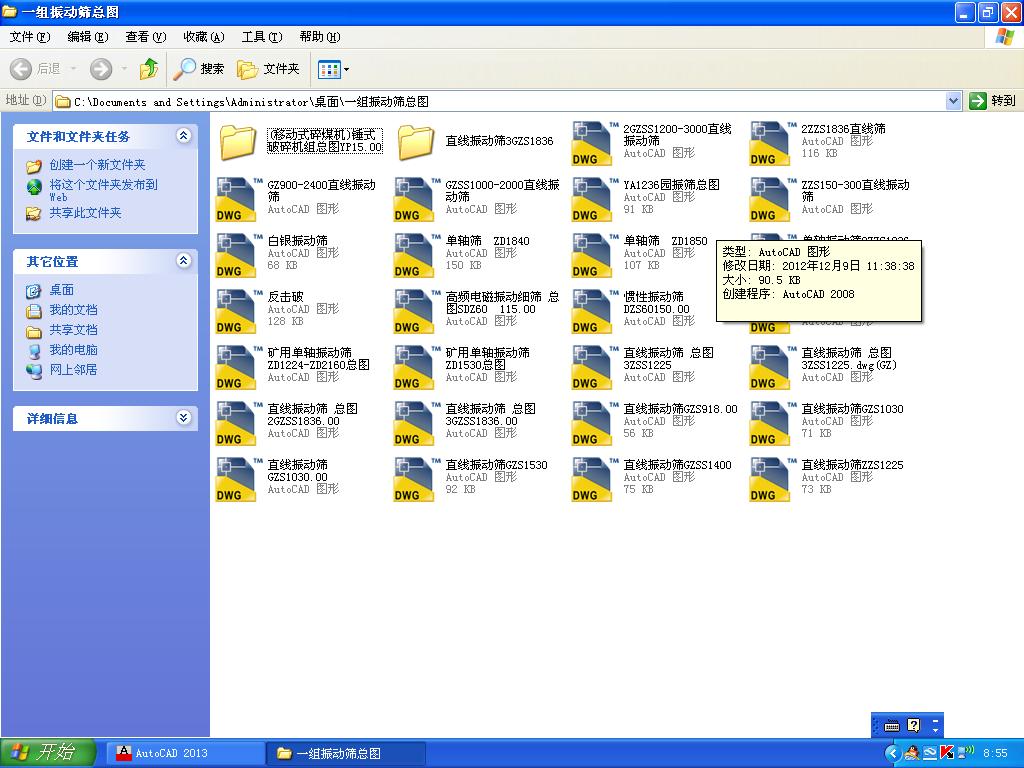
Task: Select the 直线振动筛 总图 3GZSS1836.00 icon
Action: point(415,423)
